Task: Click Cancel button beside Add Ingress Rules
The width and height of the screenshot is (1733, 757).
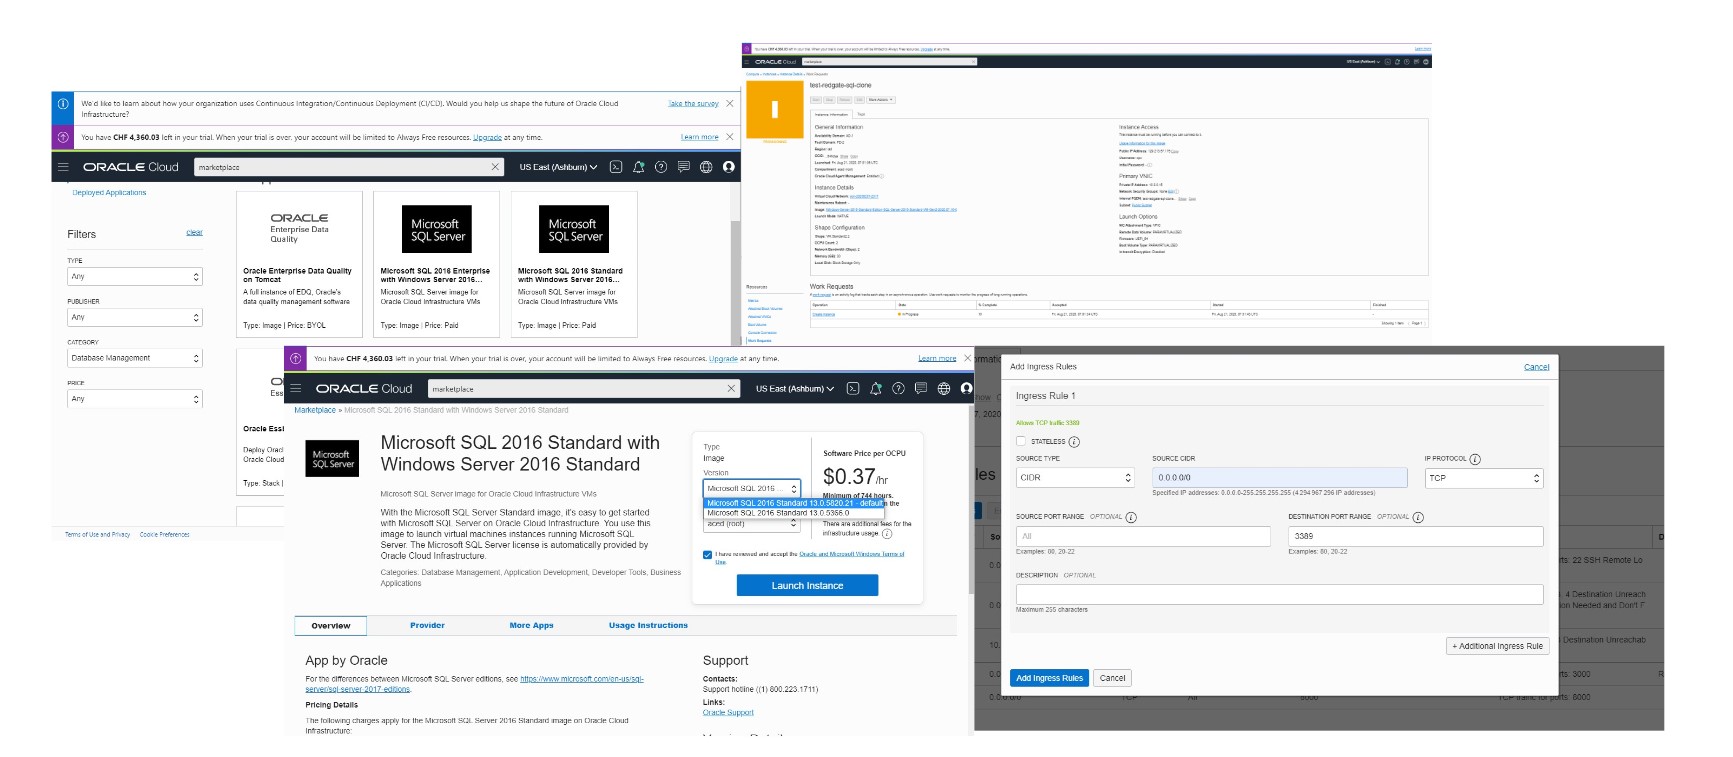Action: [1112, 678]
